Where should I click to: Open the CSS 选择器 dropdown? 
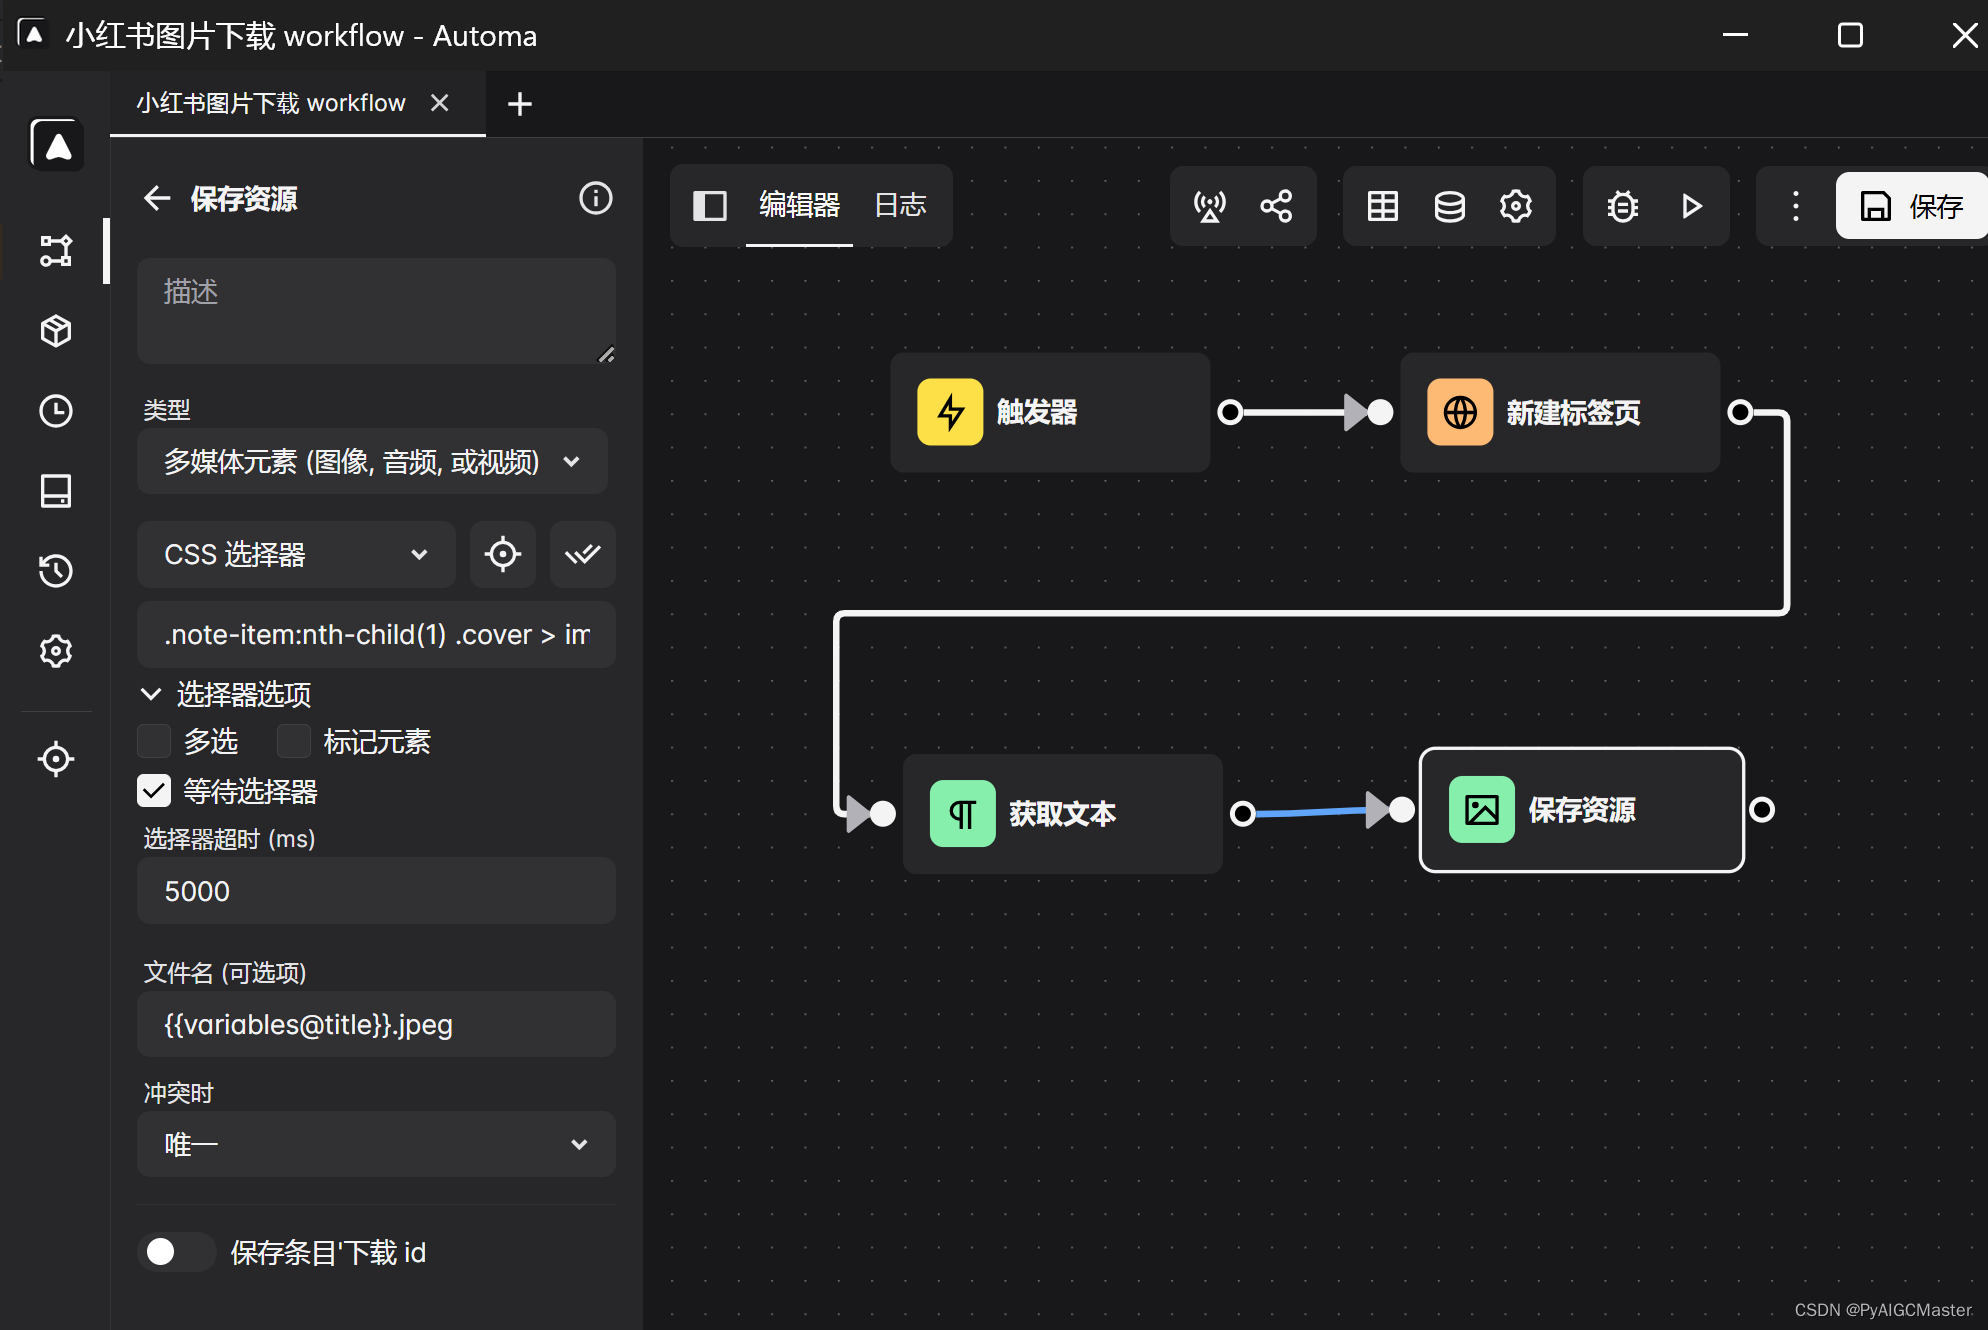click(x=296, y=554)
